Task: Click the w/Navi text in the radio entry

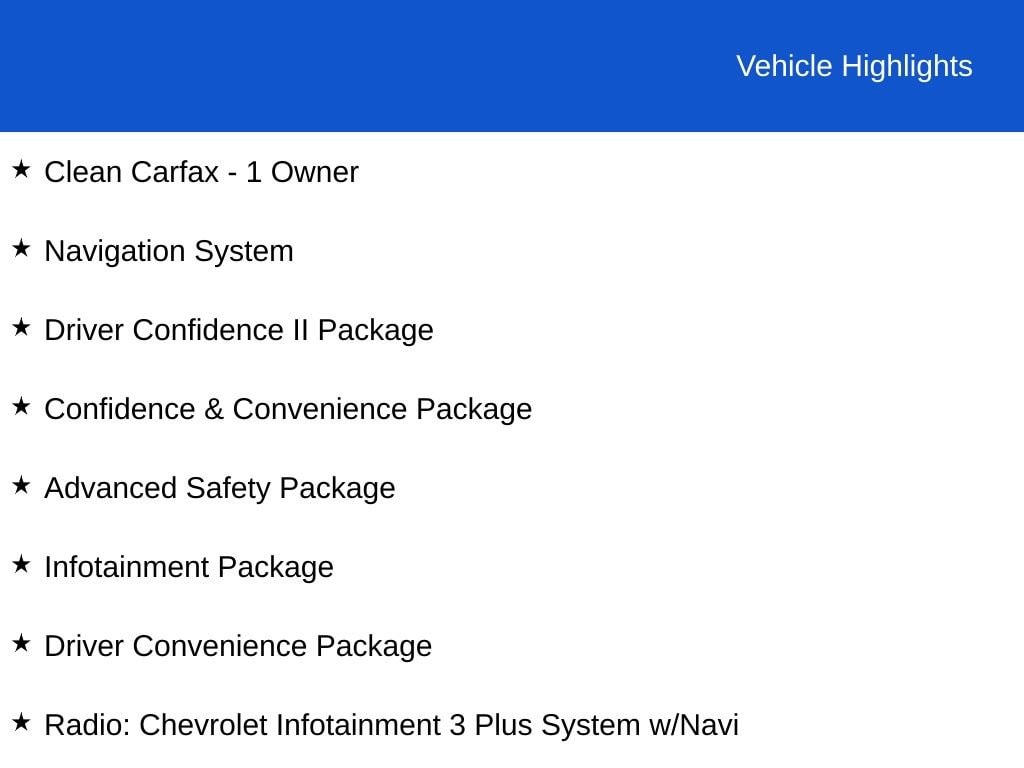Action: (x=694, y=726)
